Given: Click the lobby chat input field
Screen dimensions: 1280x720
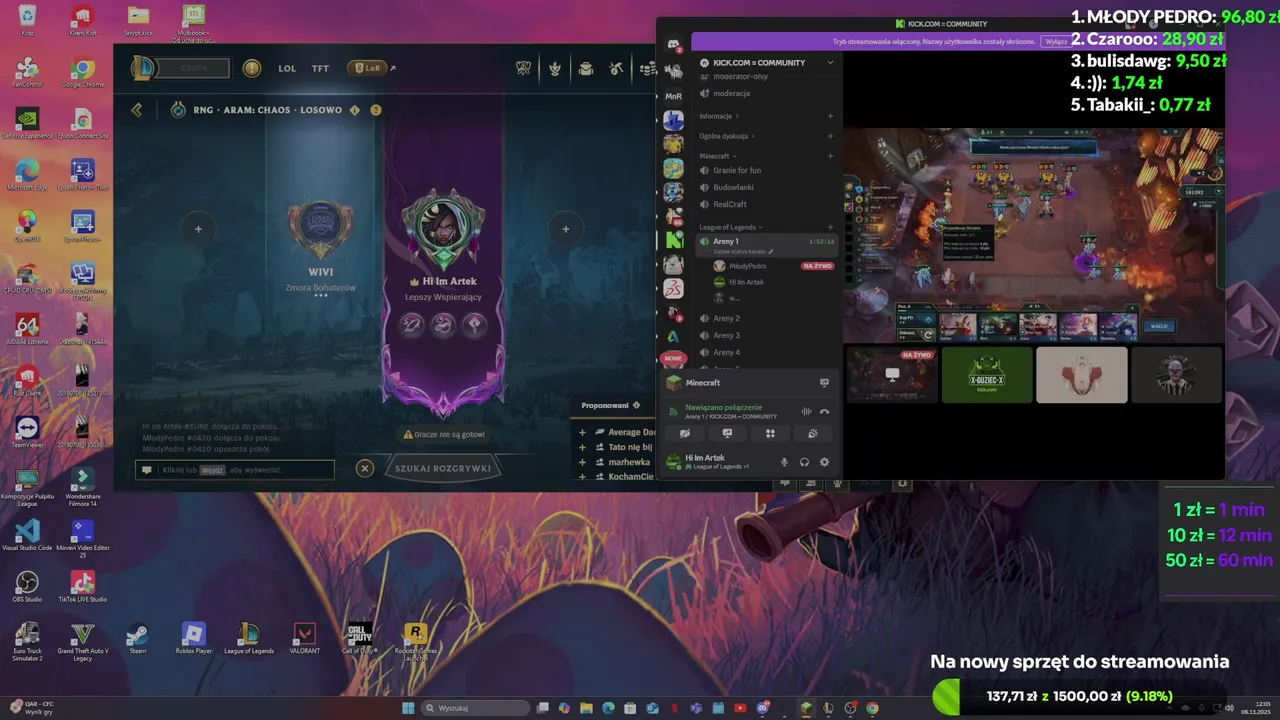Looking at the screenshot, I should point(235,469).
